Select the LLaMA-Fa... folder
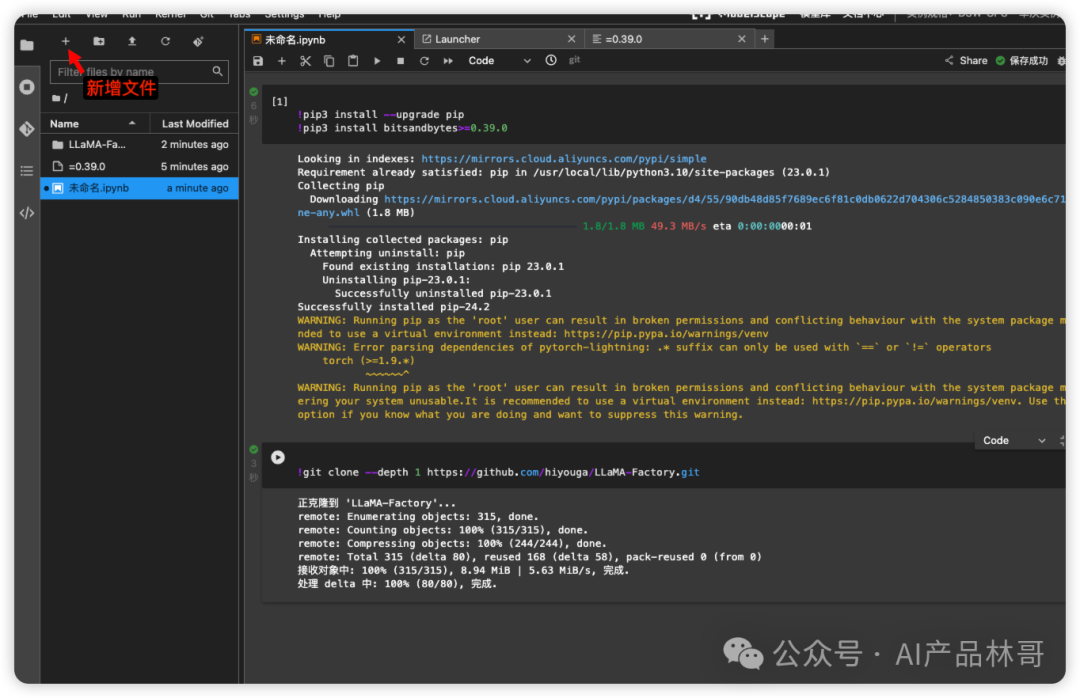Viewport: 1080px width, 698px height. tap(140, 145)
